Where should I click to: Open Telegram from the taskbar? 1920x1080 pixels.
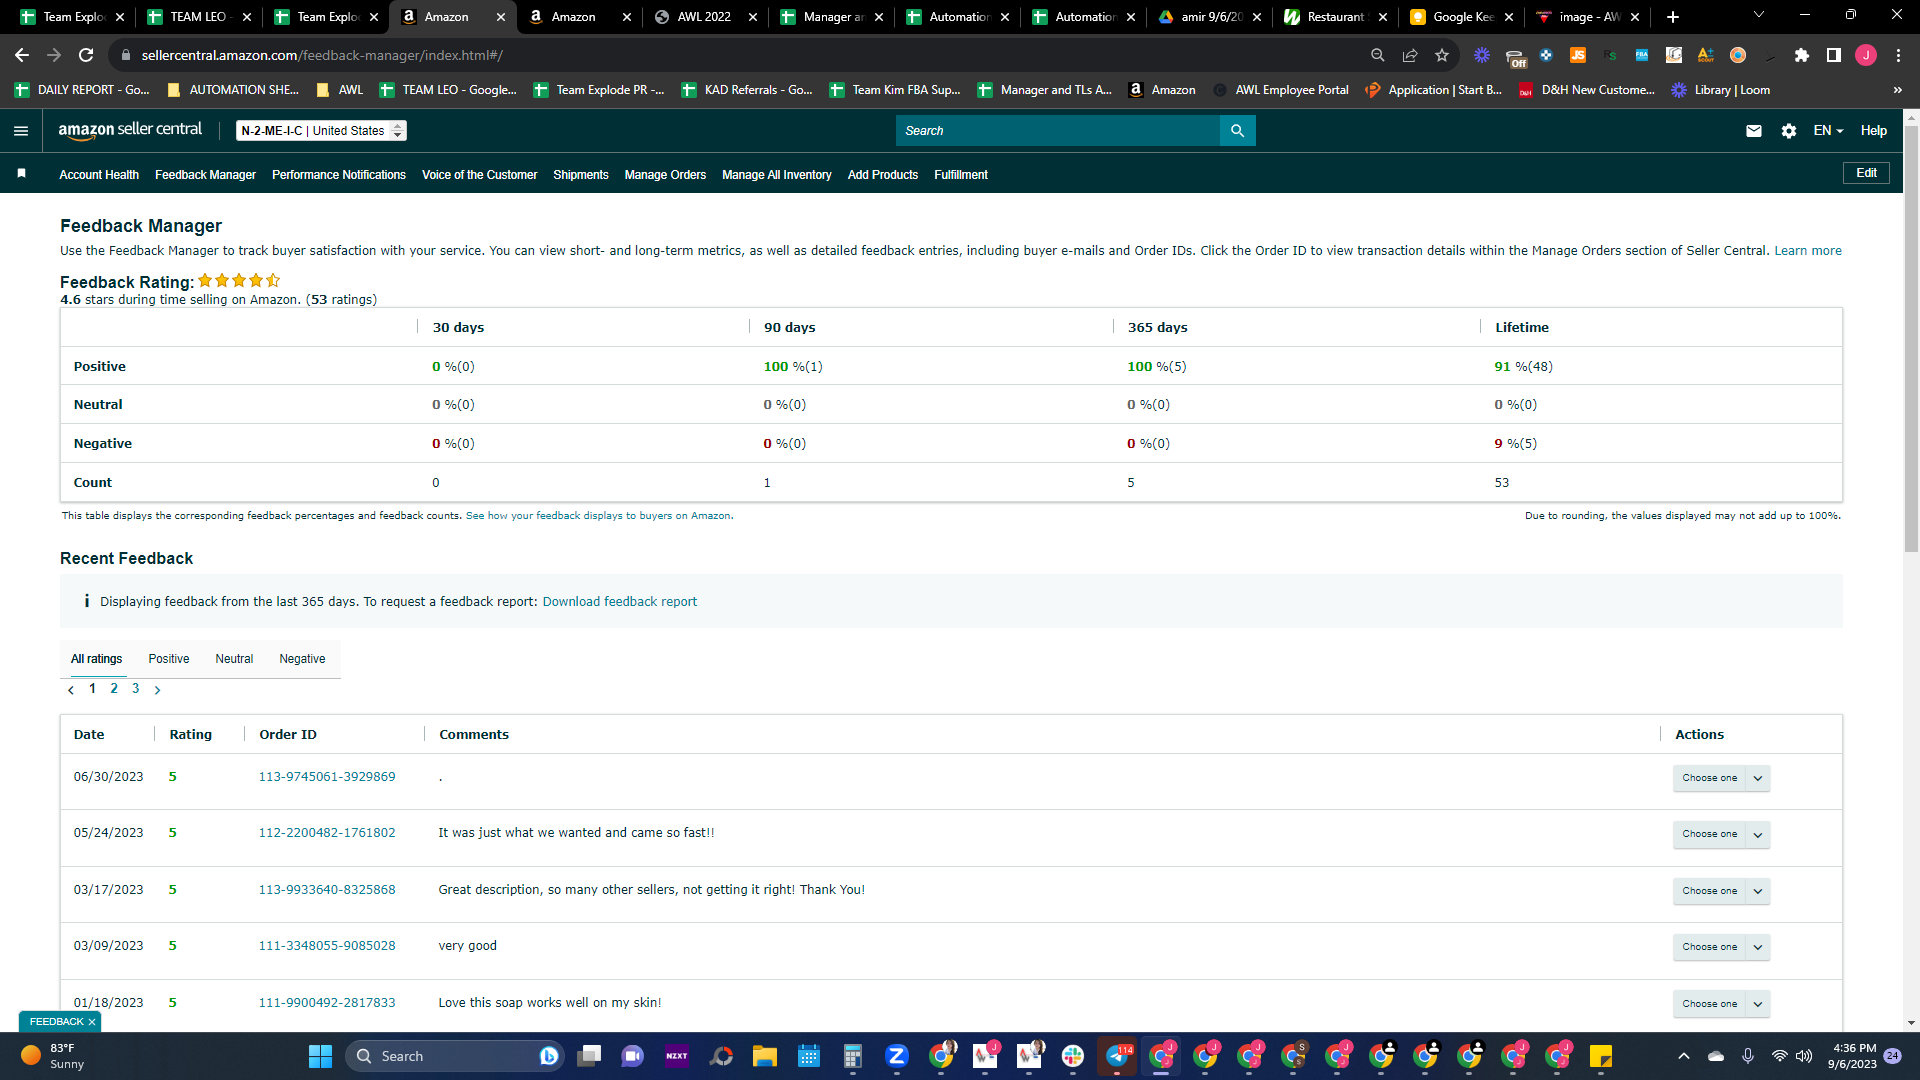coord(1117,1056)
